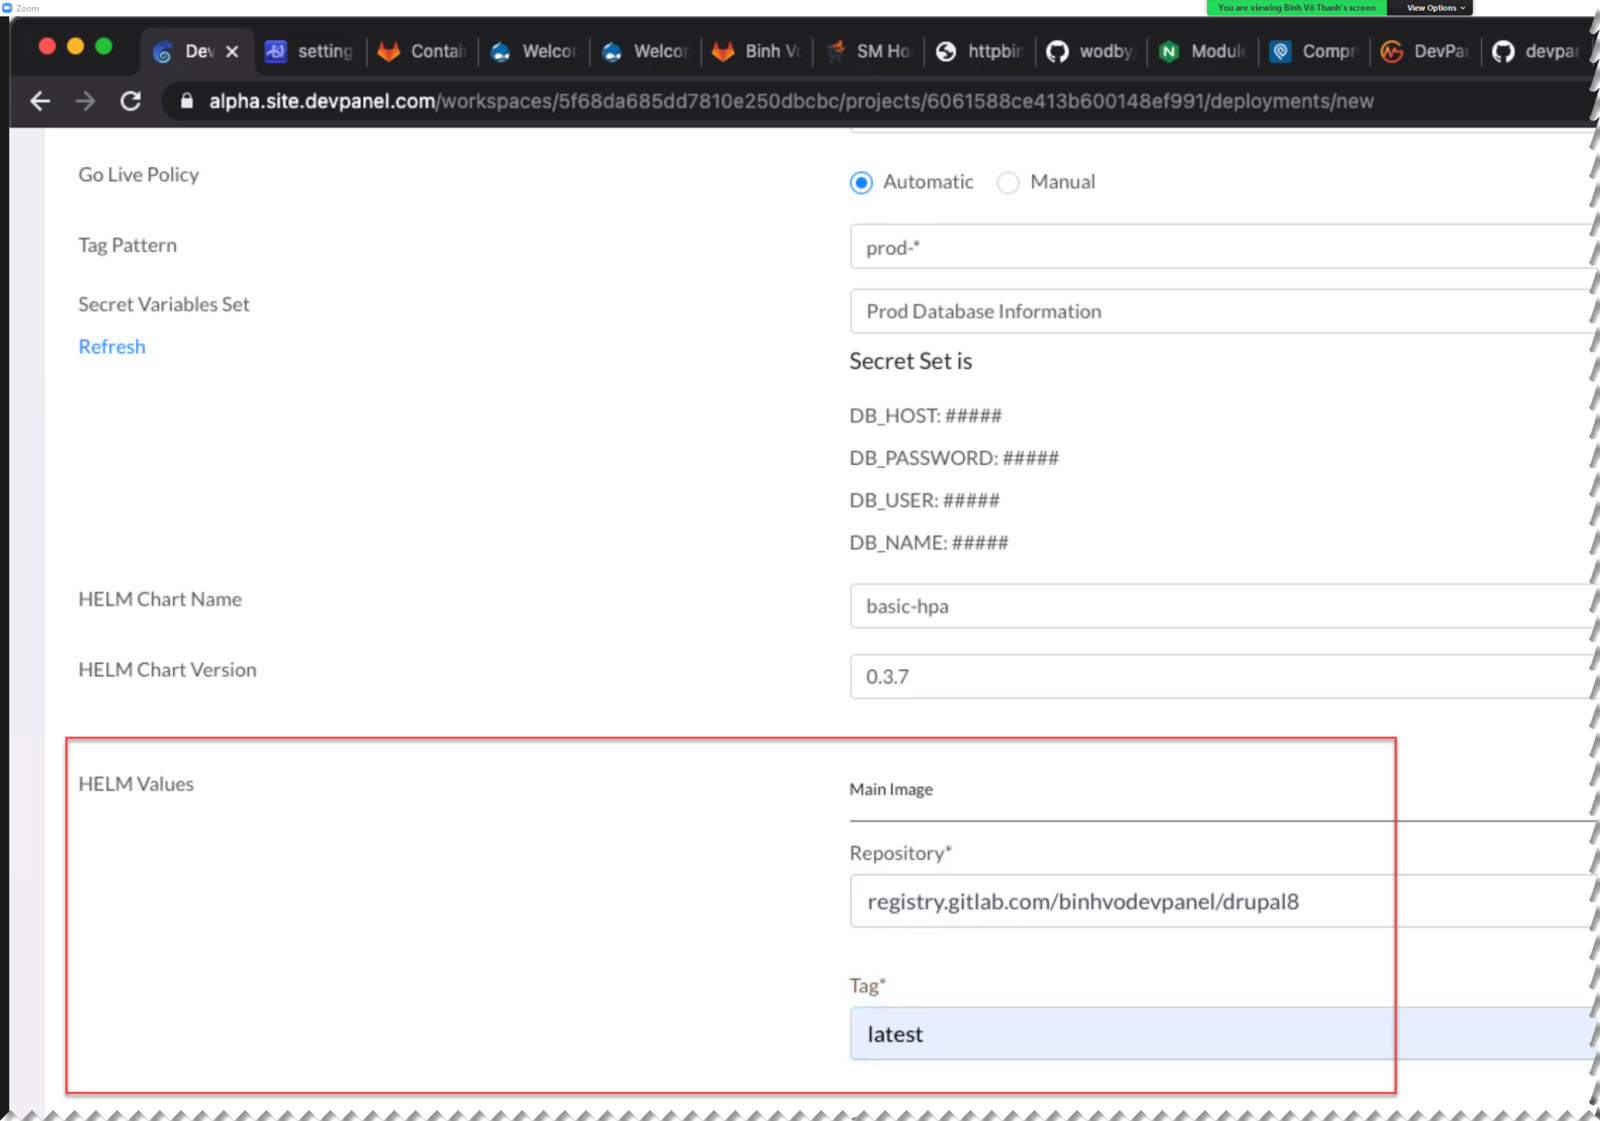Viewport: 1600px width, 1121px height.
Task: Select Manual go live policy
Action: (x=1008, y=183)
